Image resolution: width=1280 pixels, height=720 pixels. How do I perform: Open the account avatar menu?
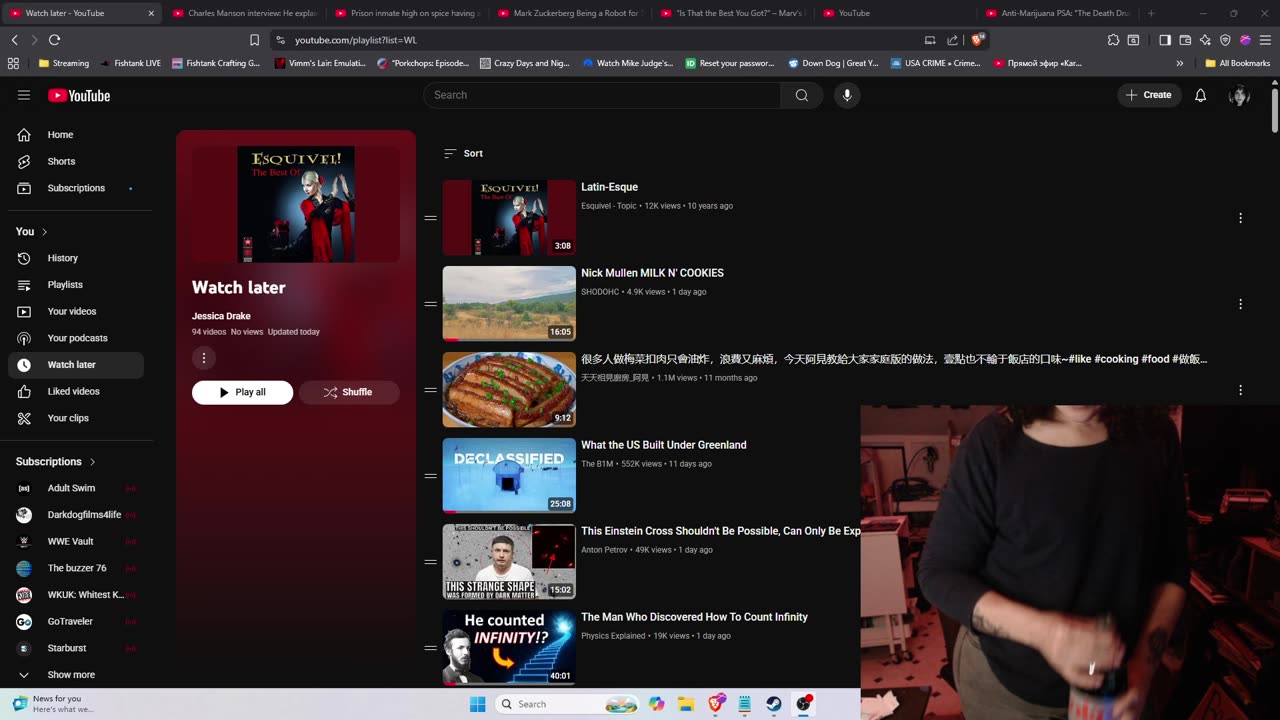coord(1240,95)
